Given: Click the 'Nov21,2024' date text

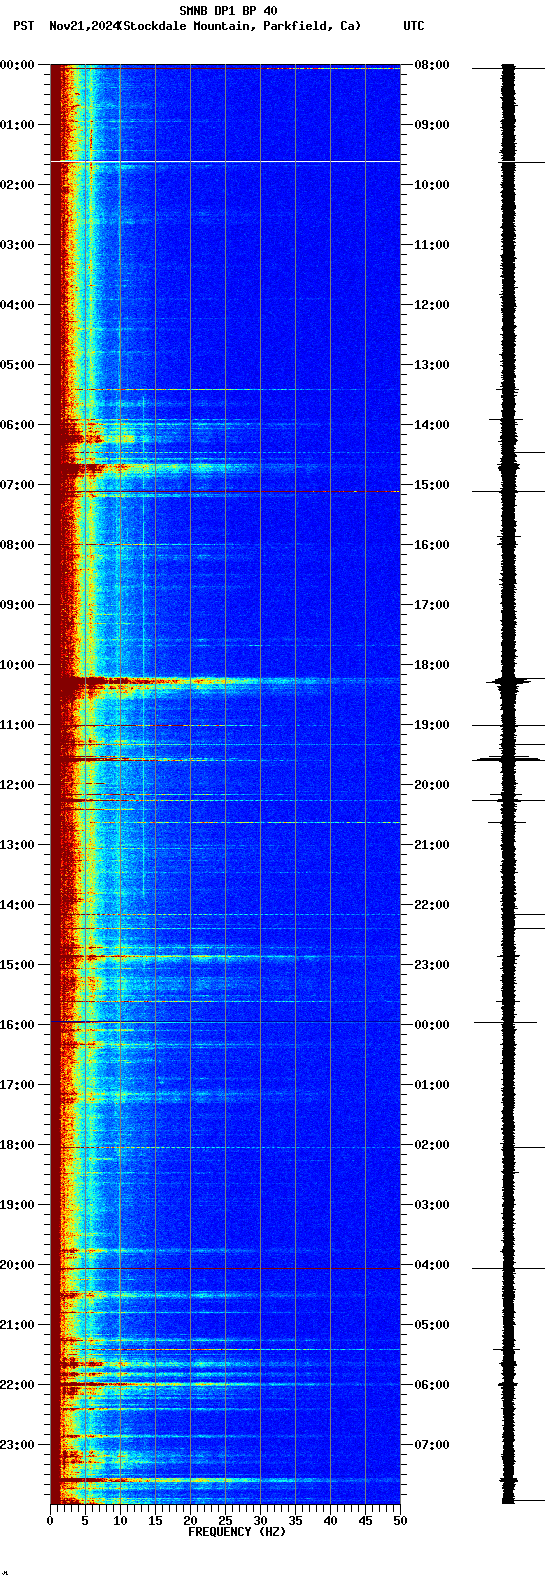Looking at the screenshot, I should tap(83, 26).
